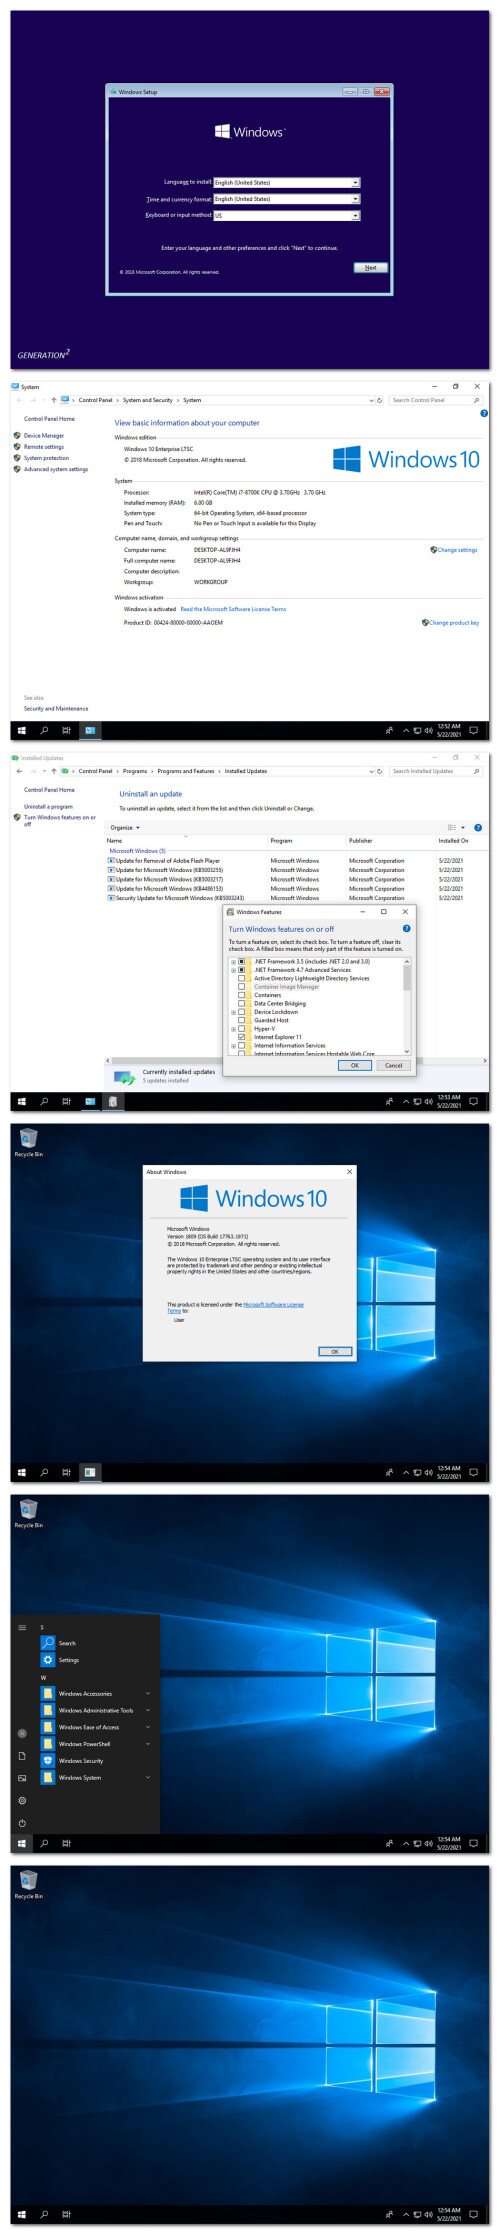Select Device Manager in the System sidebar

click(x=43, y=435)
